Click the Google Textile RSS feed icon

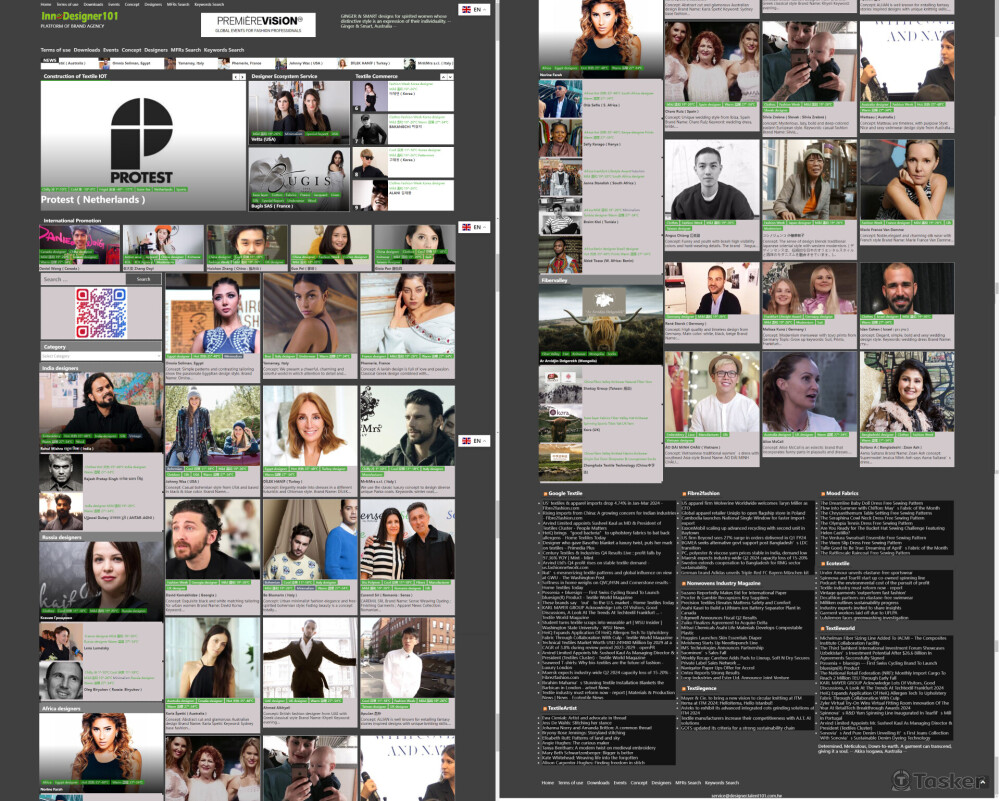click(x=545, y=493)
